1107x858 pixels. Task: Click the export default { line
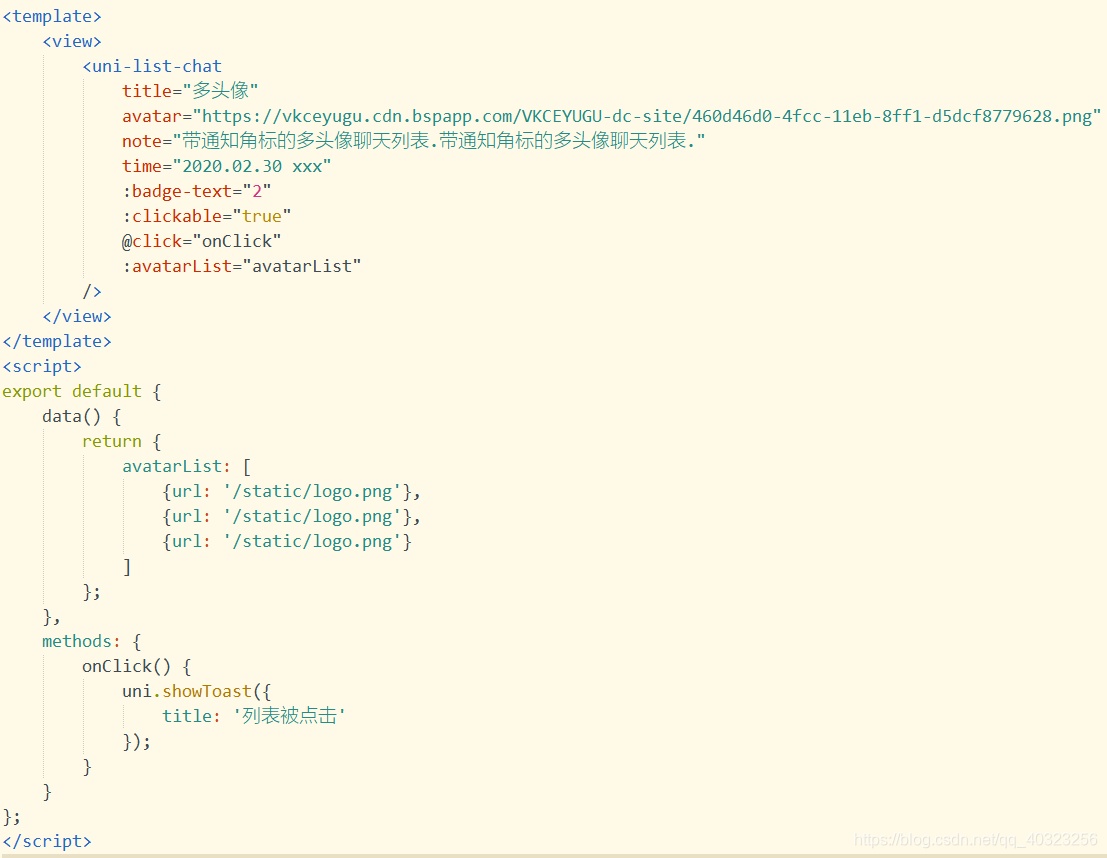pos(82,391)
